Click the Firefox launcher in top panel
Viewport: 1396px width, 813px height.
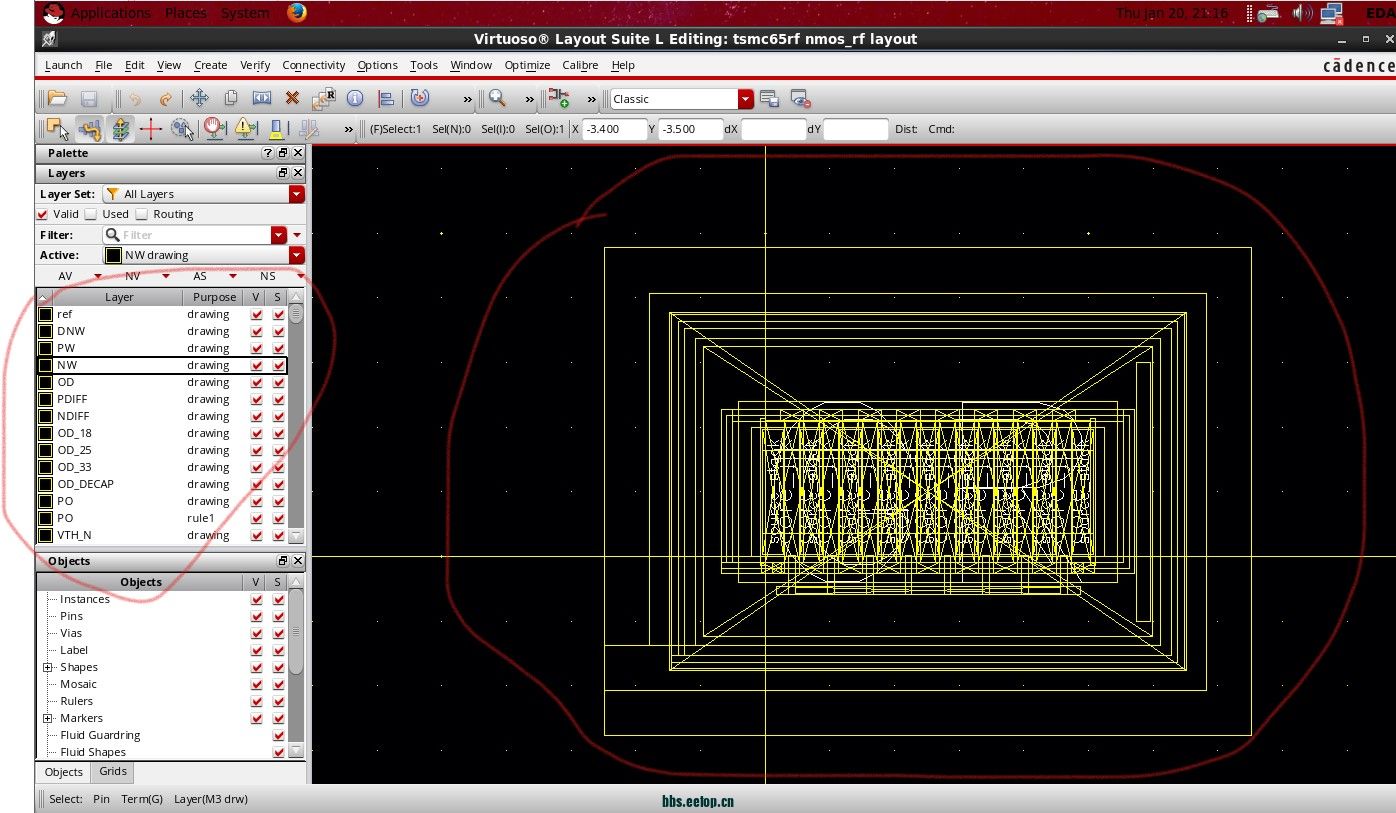coord(296,13)
